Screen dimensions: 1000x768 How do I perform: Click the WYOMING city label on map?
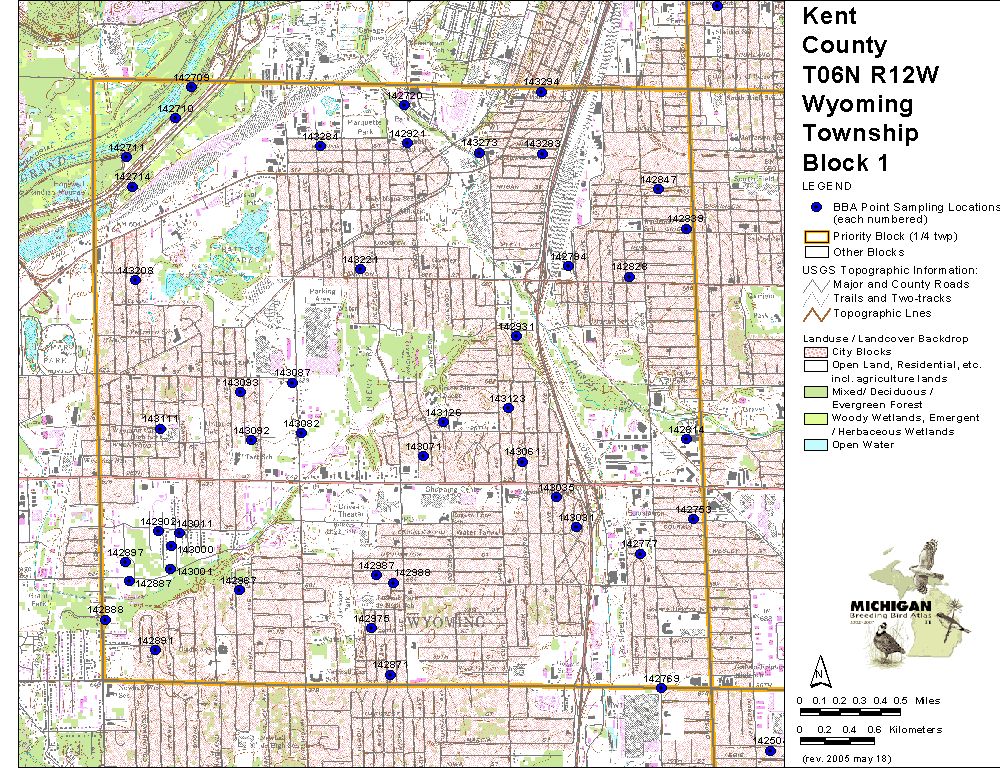(444, 622)
